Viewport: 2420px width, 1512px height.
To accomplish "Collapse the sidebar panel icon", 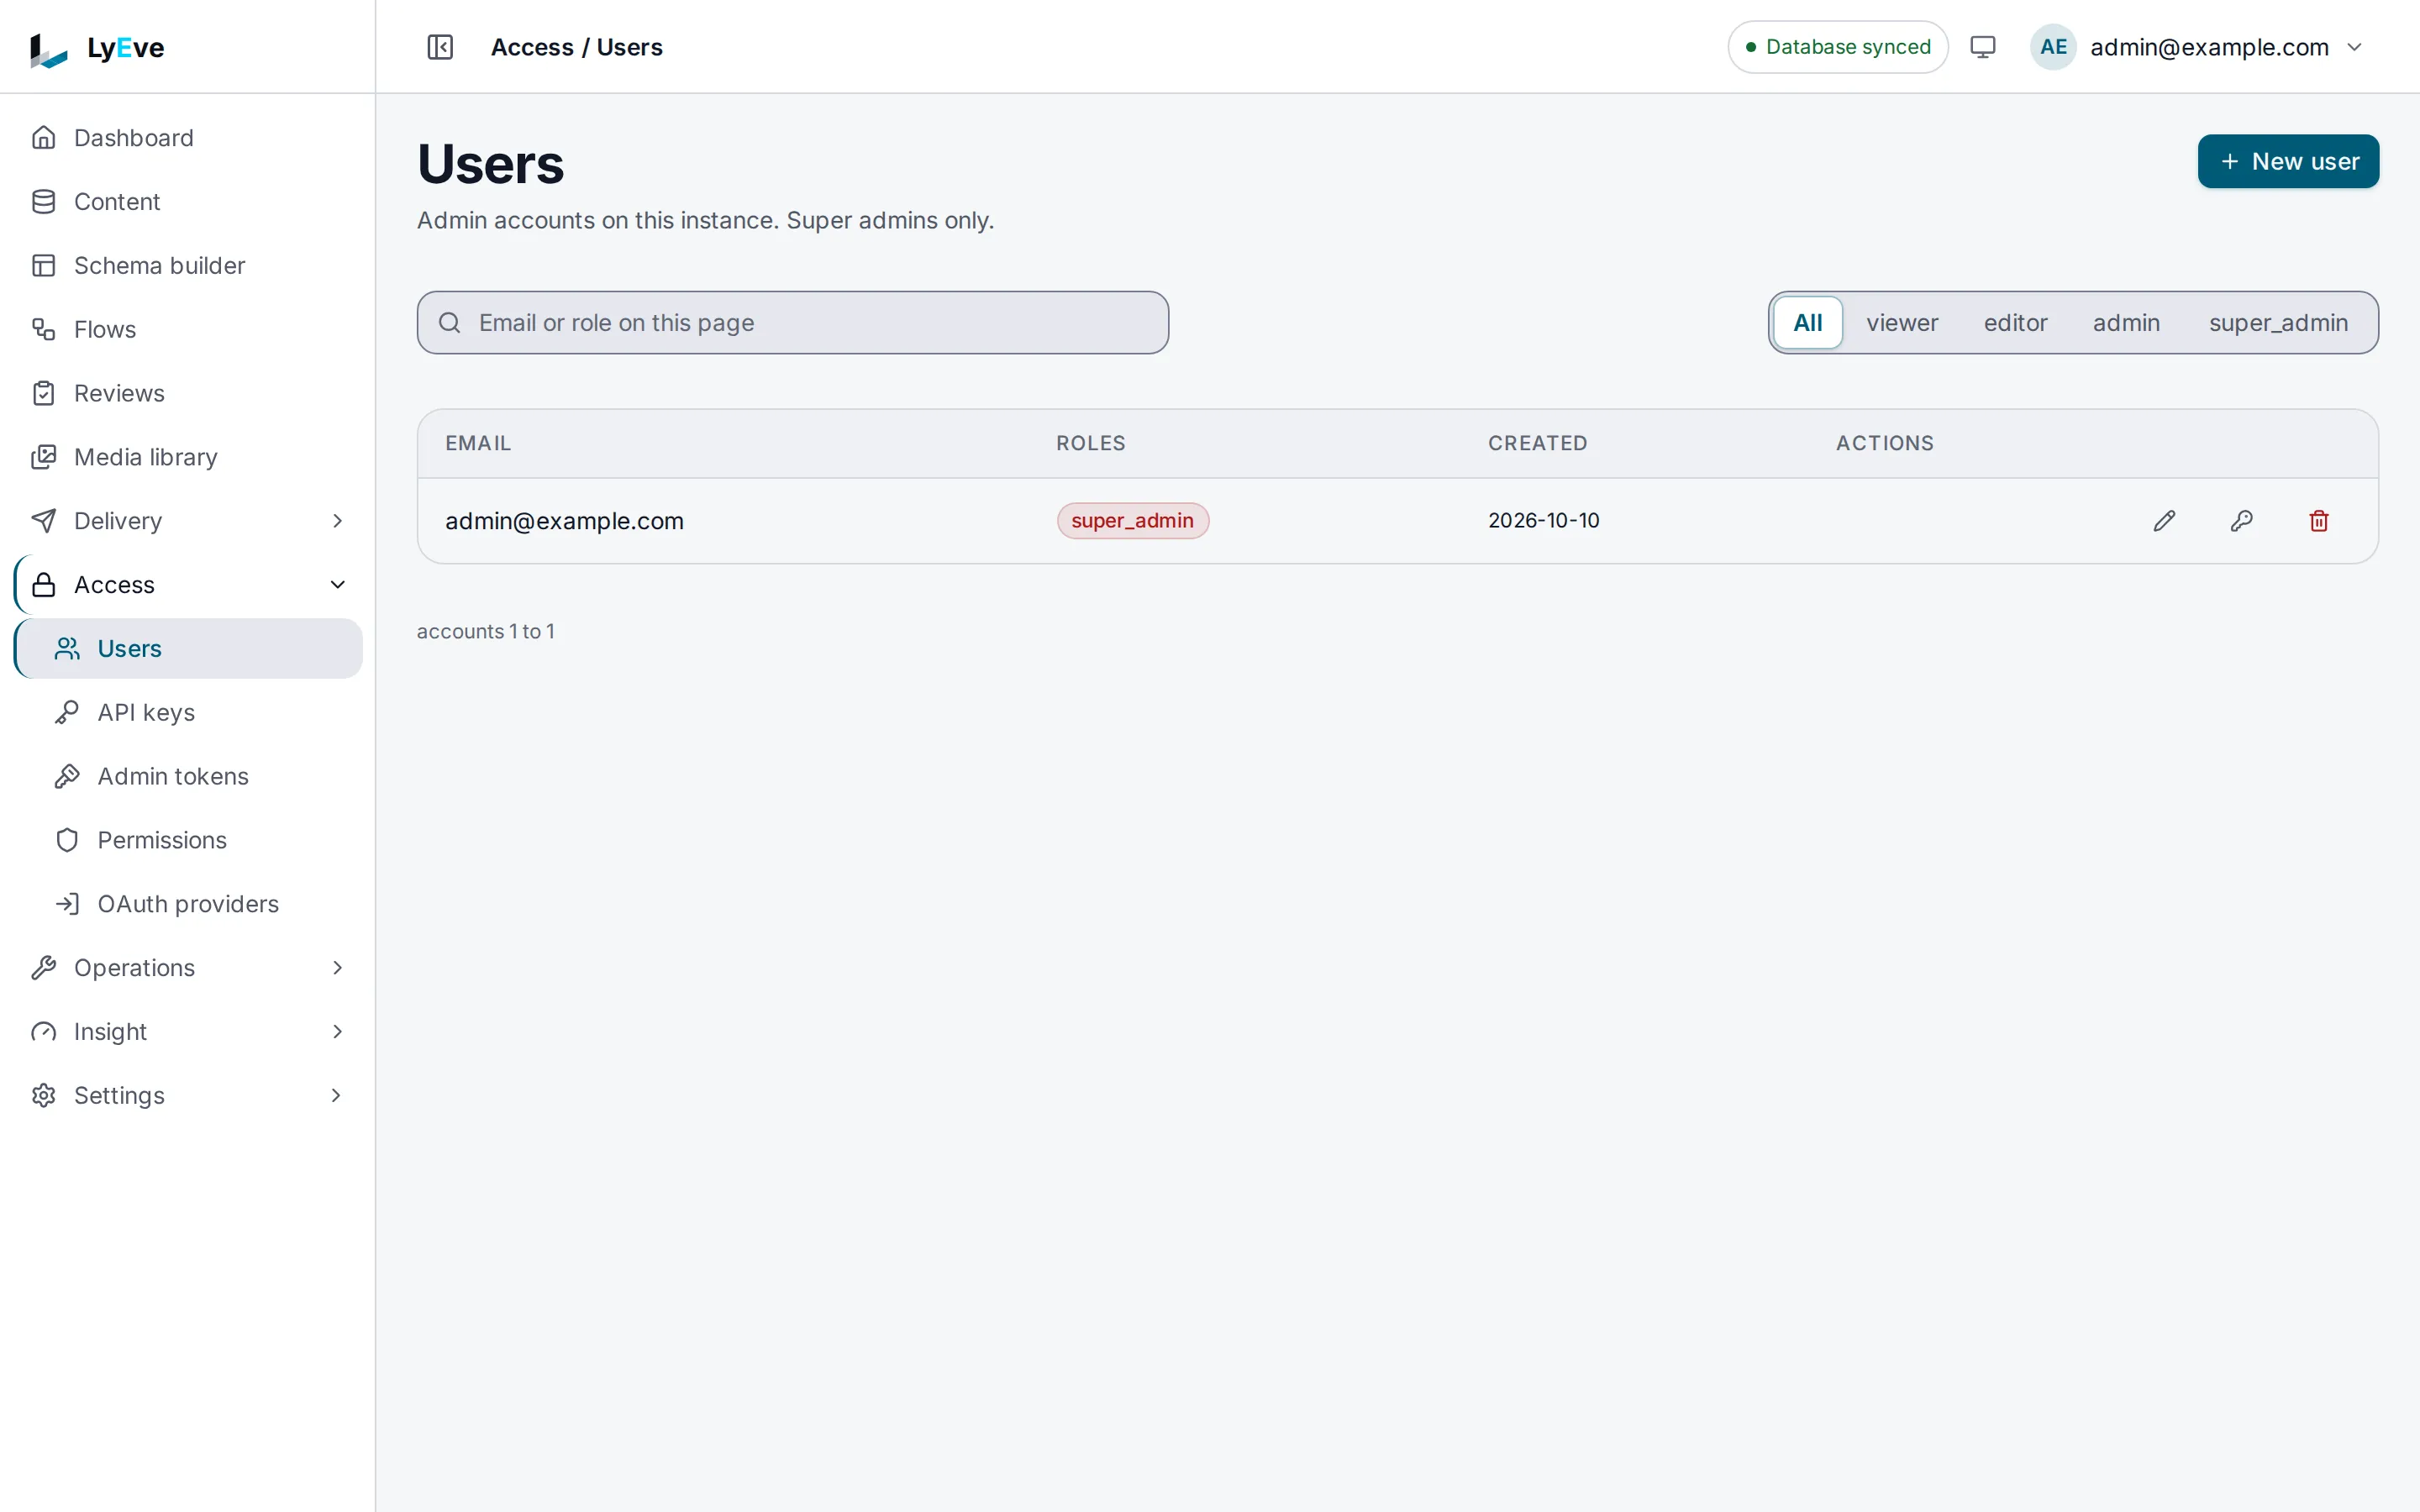I will click(440, 47).
